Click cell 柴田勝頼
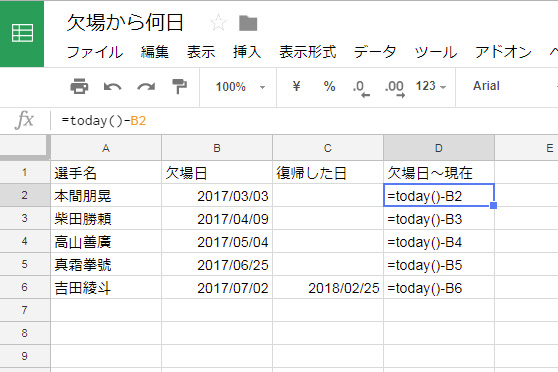This screenshot has height=372, width=558. coord(106,218)
